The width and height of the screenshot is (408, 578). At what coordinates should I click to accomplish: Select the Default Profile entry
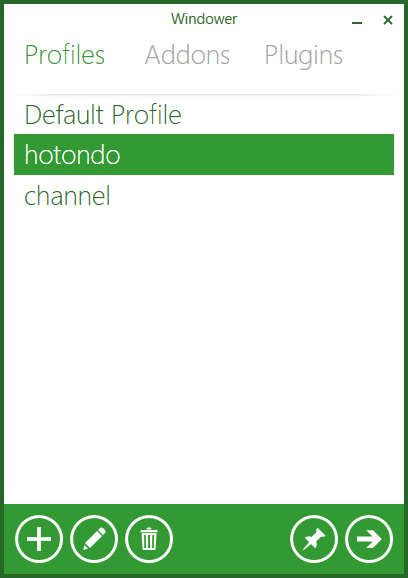204,114
